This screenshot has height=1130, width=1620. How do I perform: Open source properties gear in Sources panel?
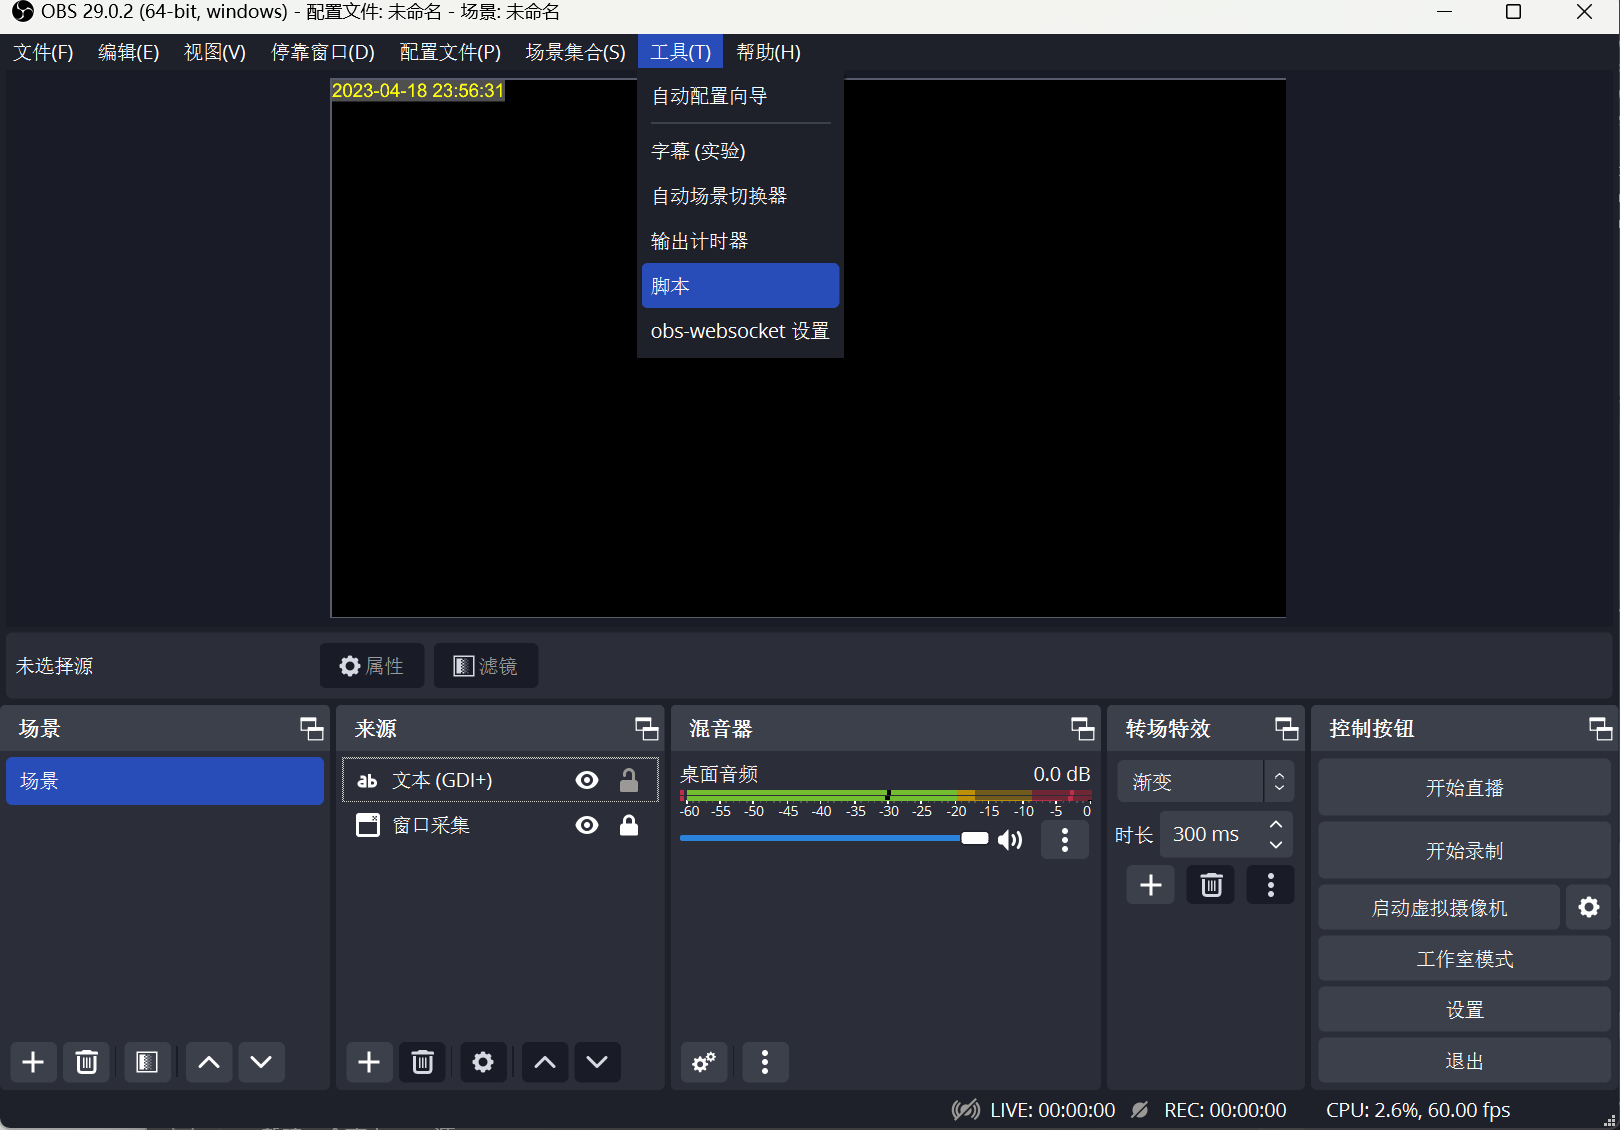pos(483,1062)
